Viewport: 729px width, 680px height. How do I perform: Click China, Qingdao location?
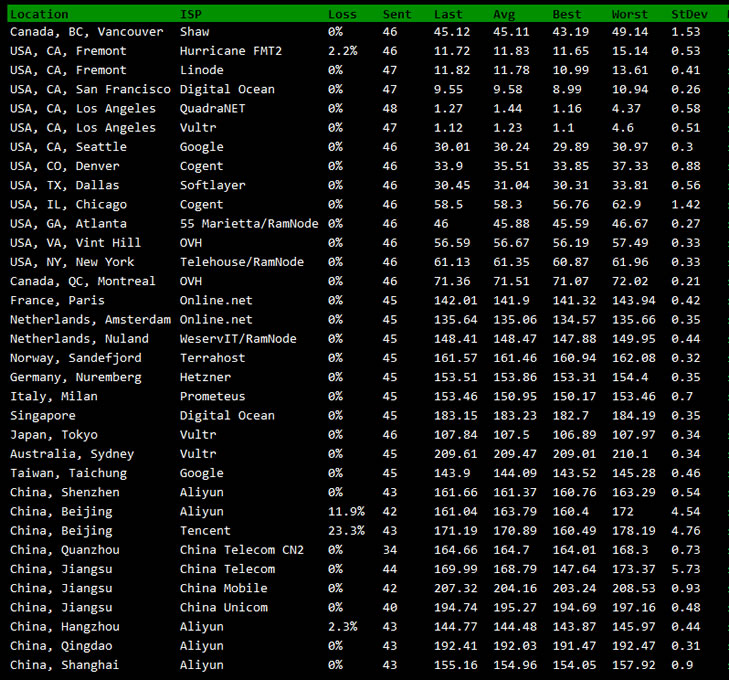[x=61, y=646]
